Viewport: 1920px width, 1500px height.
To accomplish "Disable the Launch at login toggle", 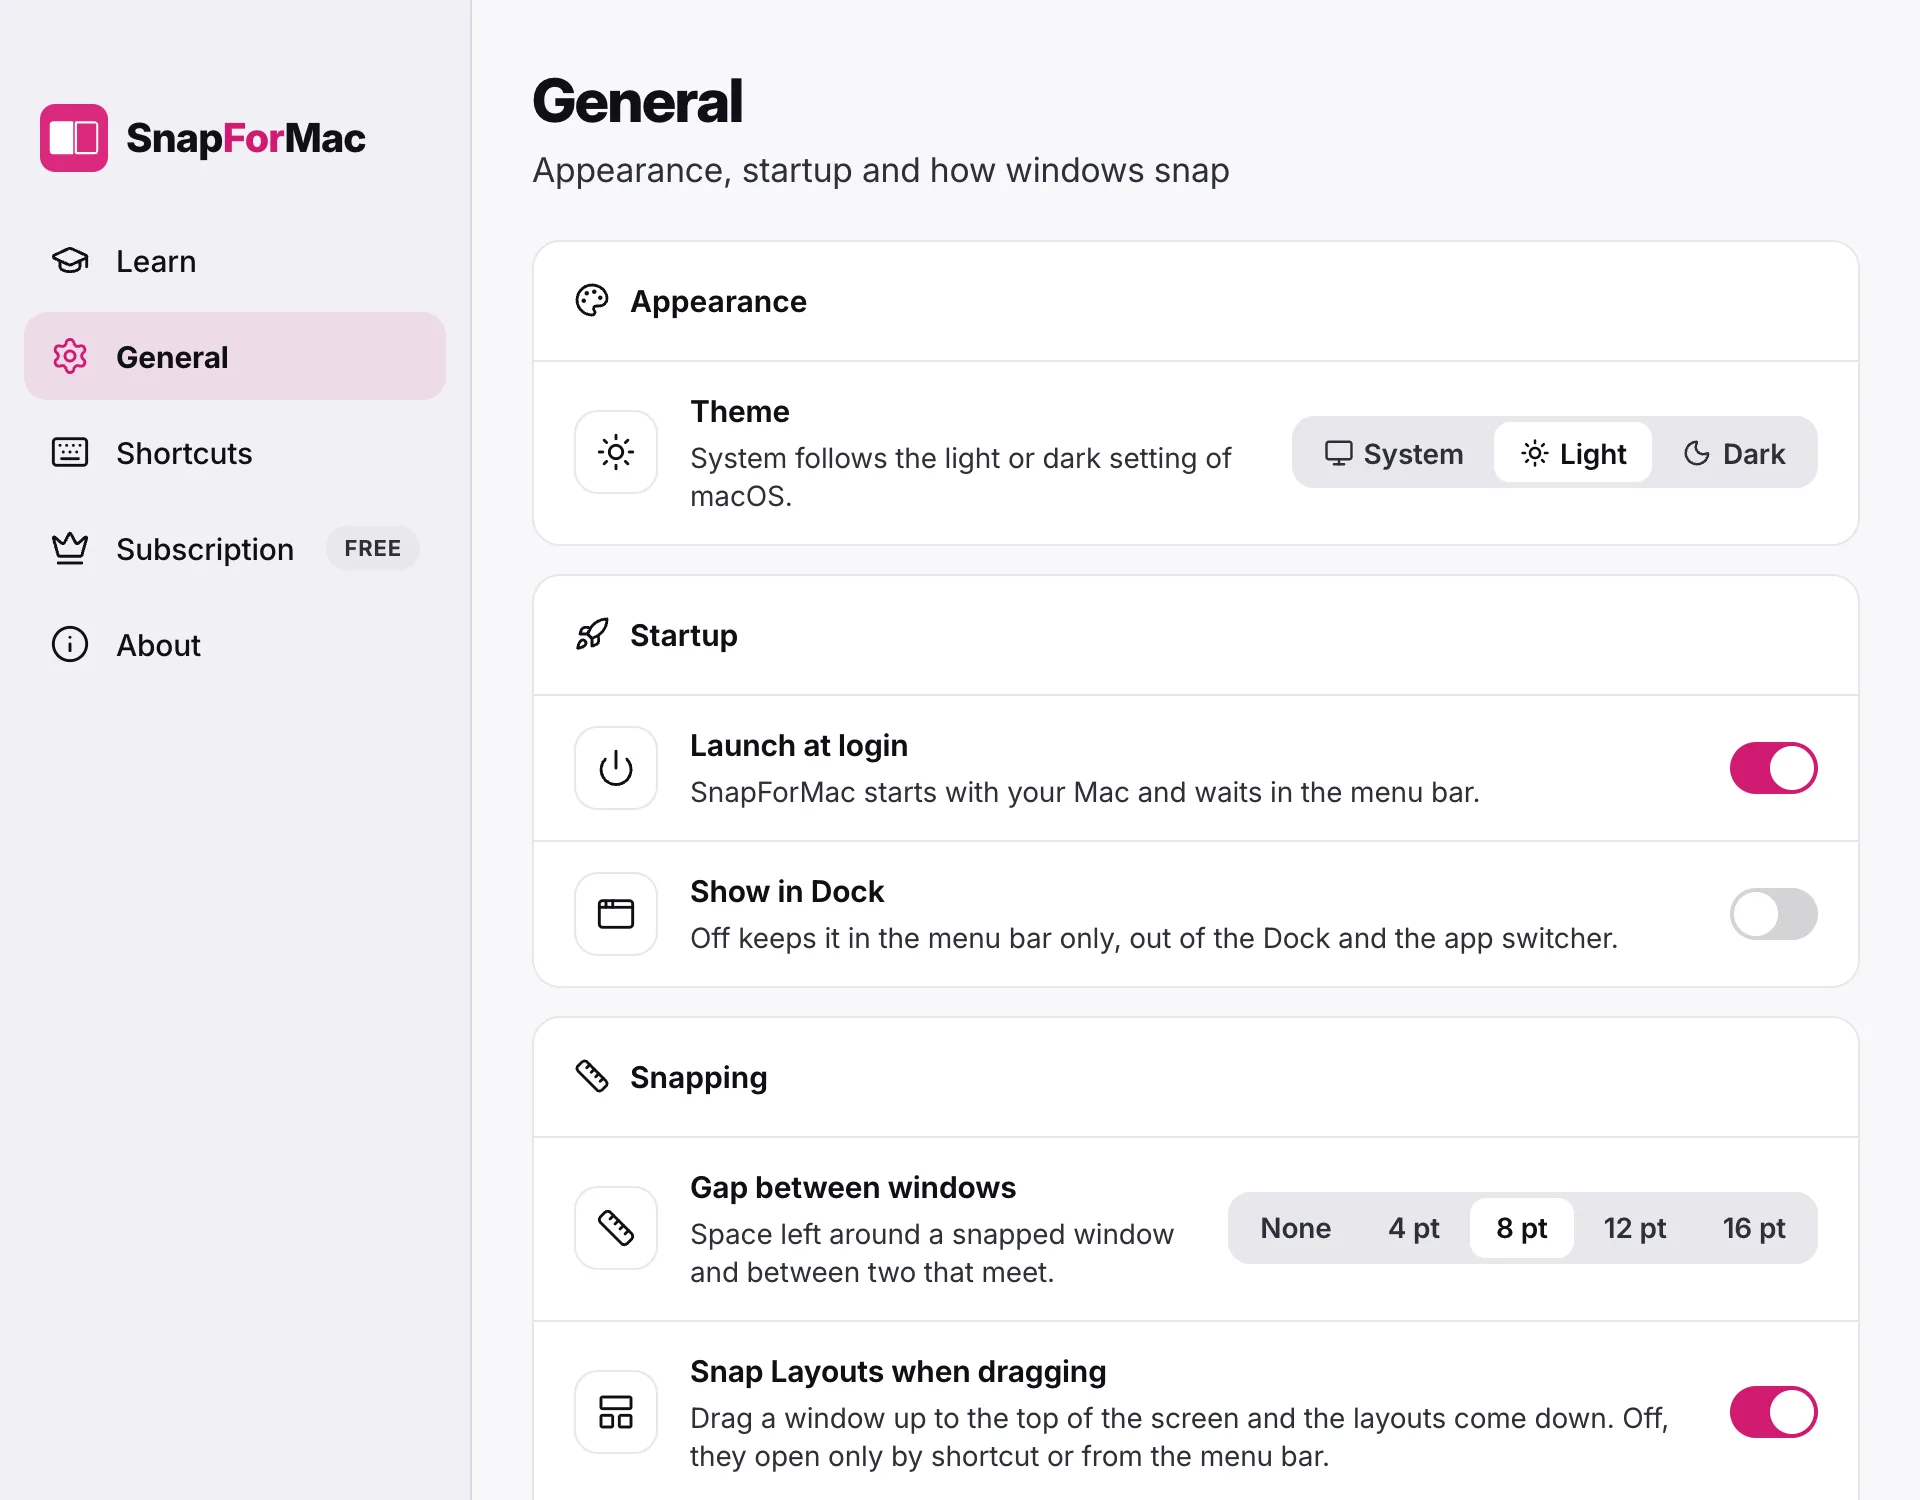I will [x=1774, y=768].
